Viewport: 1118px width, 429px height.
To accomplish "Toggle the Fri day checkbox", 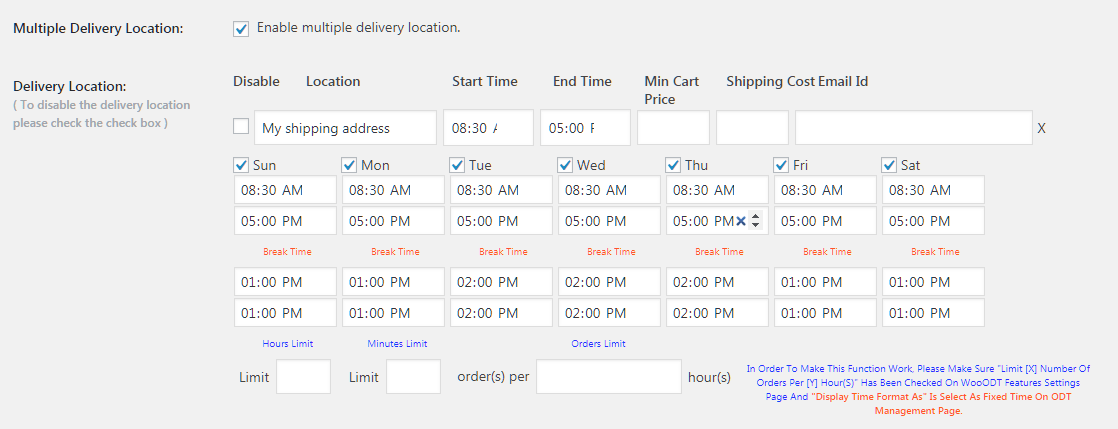I will click(x=781, y=165).
